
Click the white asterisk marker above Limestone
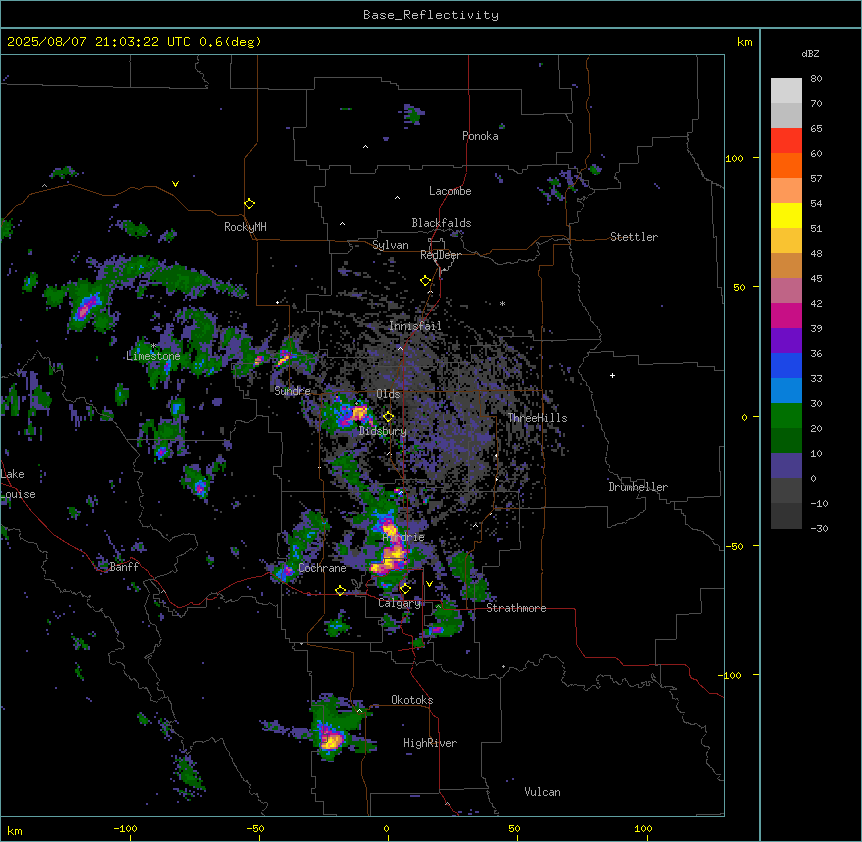pos(153,346)
